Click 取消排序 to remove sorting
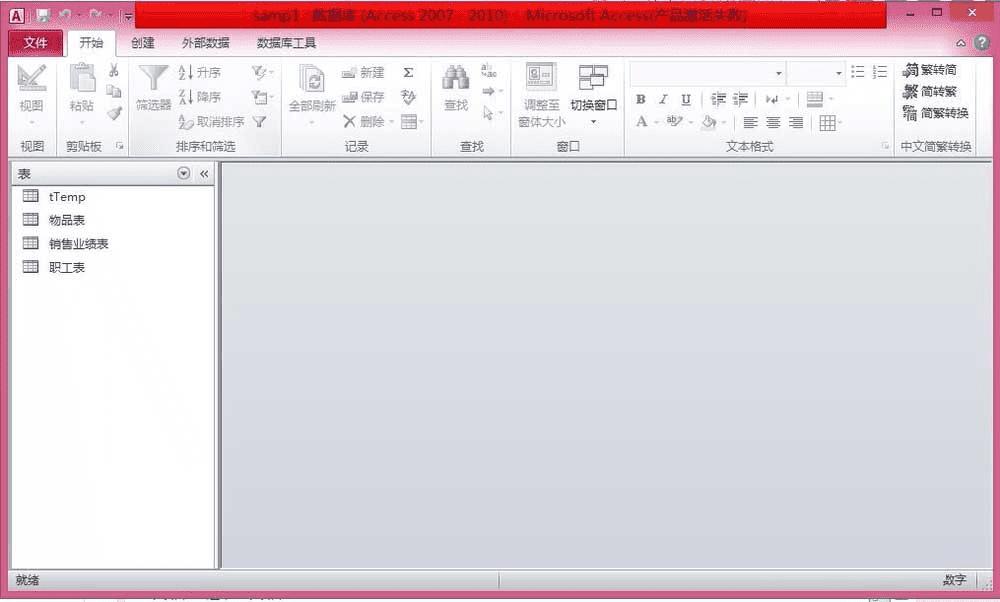Viewport: 1000px width, 602px height. tap(211, 121)
